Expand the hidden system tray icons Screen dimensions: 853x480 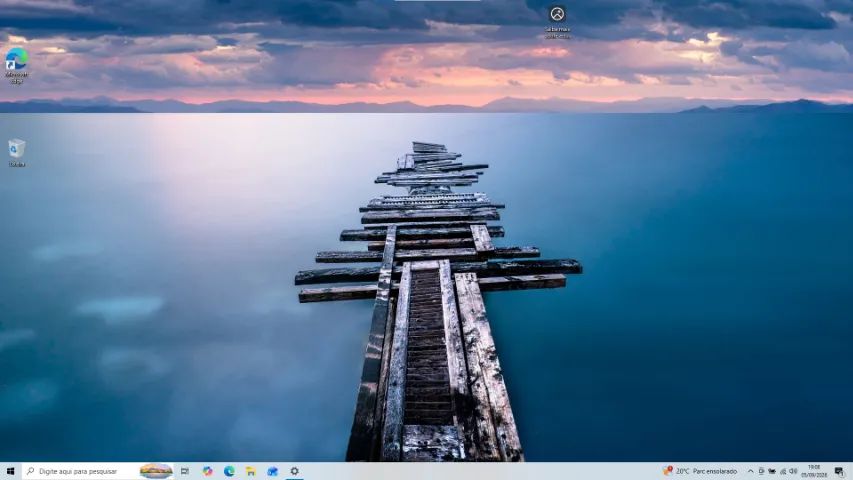click(750, 471)
